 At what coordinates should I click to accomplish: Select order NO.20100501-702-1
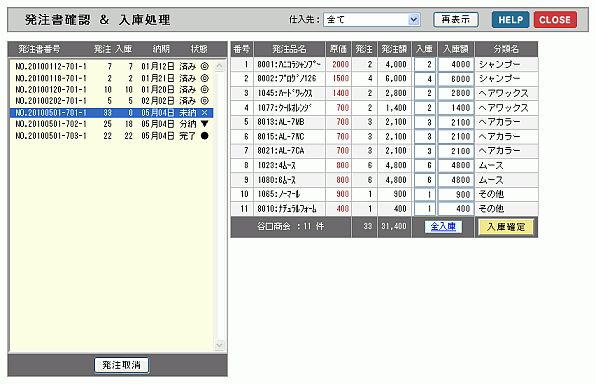tap(111, 124)
